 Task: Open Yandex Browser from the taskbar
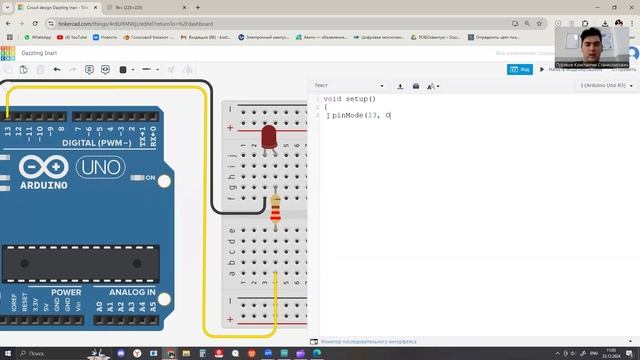137,353
